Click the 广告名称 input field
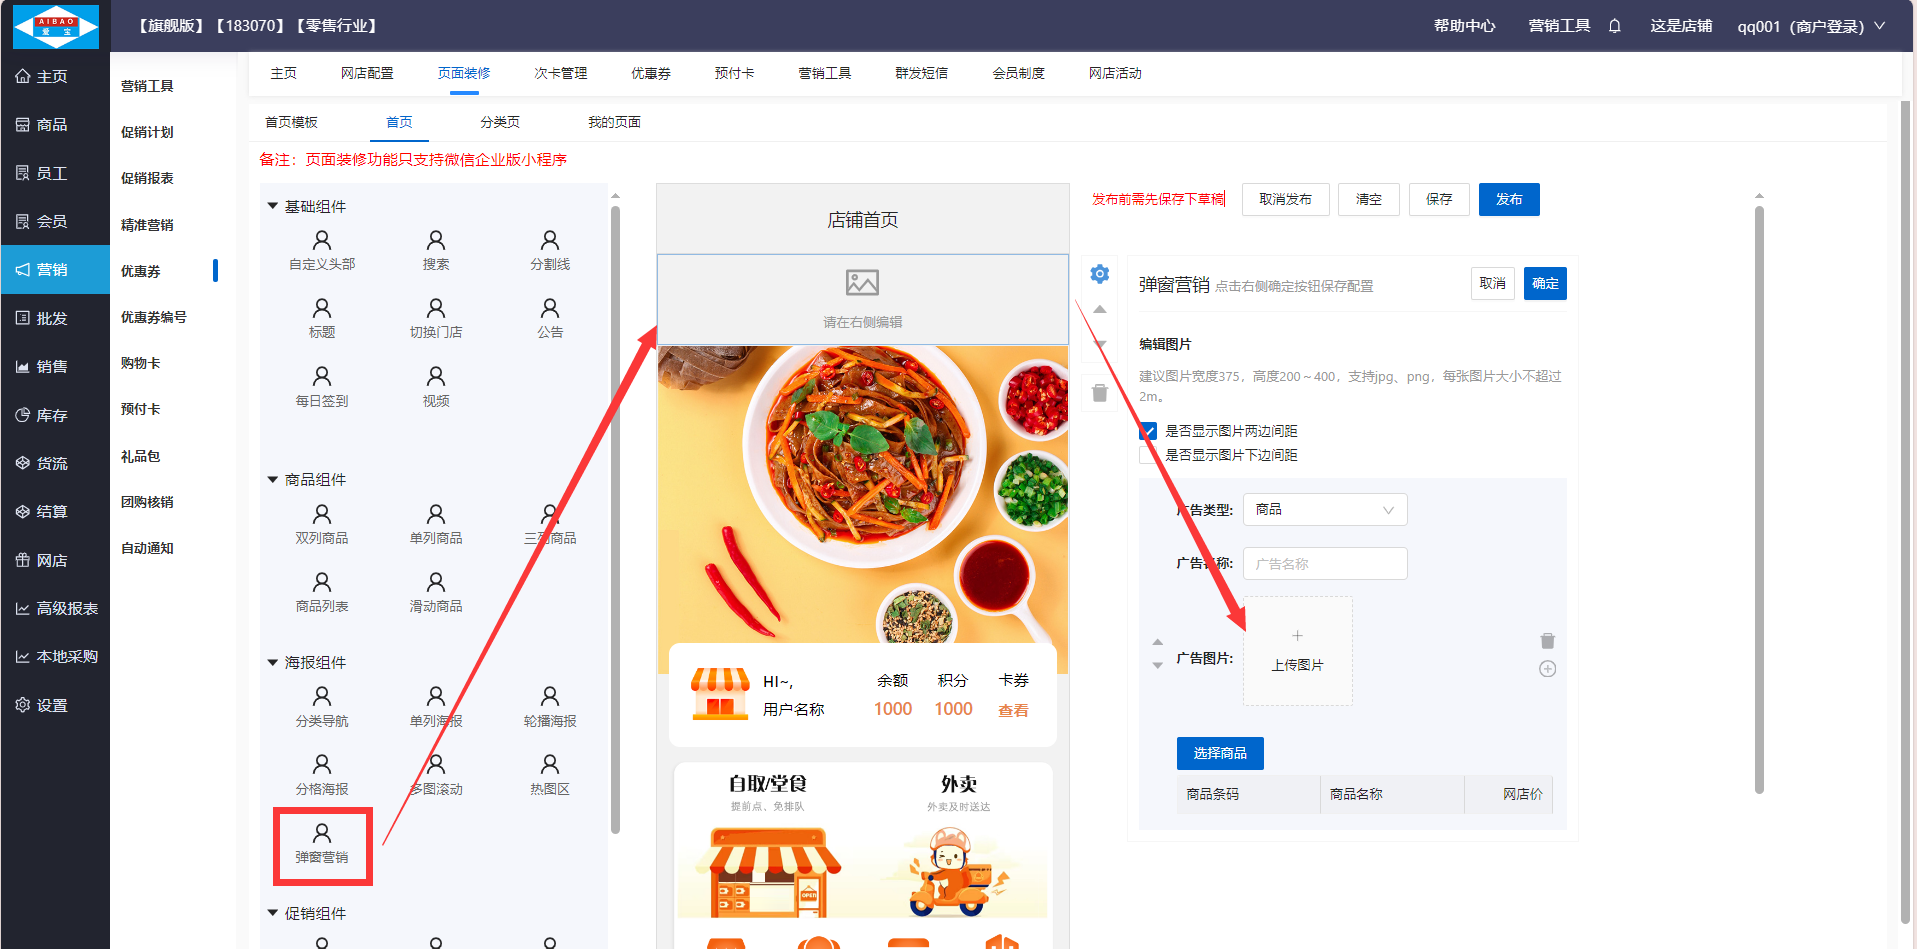Viewport: 1917px width, 949px height. [x=1325, y=564]
